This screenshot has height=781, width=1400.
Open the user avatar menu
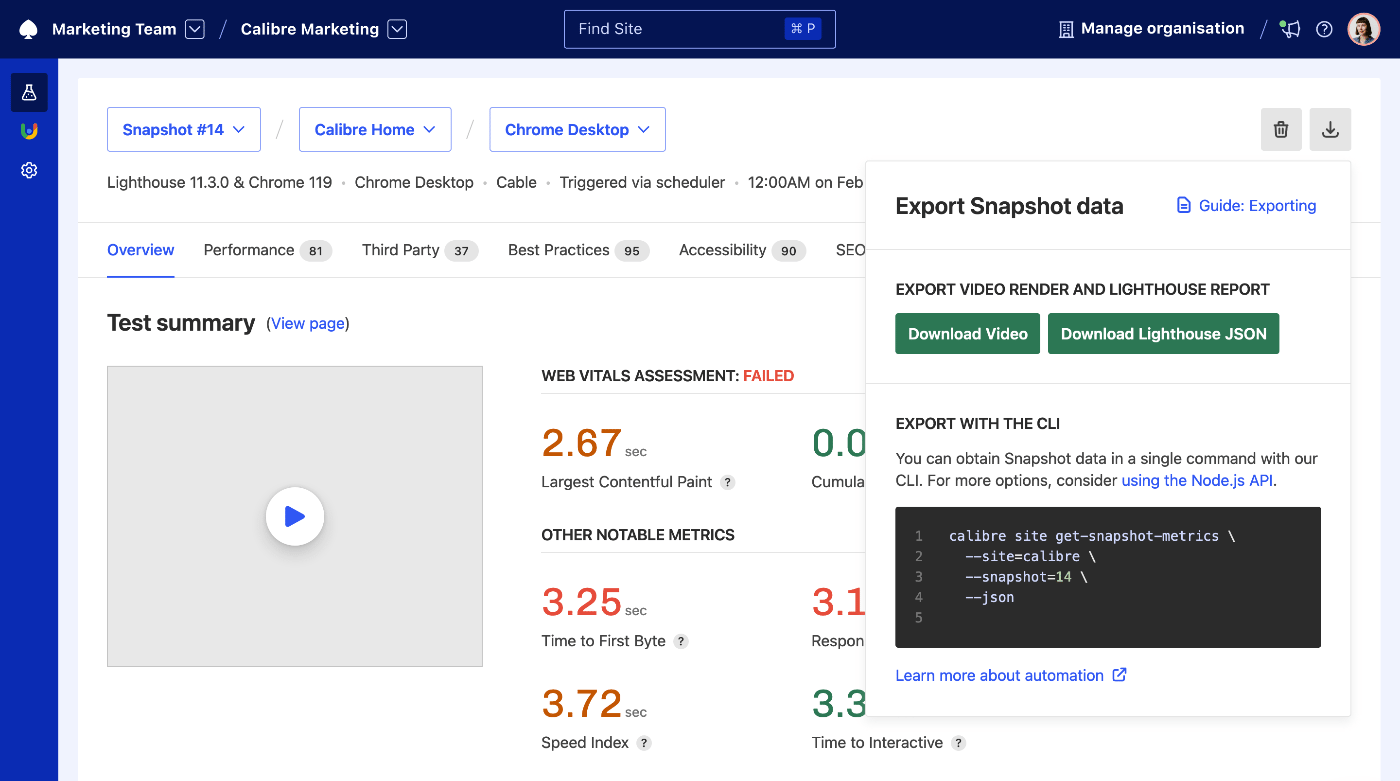coord(1364,28)
